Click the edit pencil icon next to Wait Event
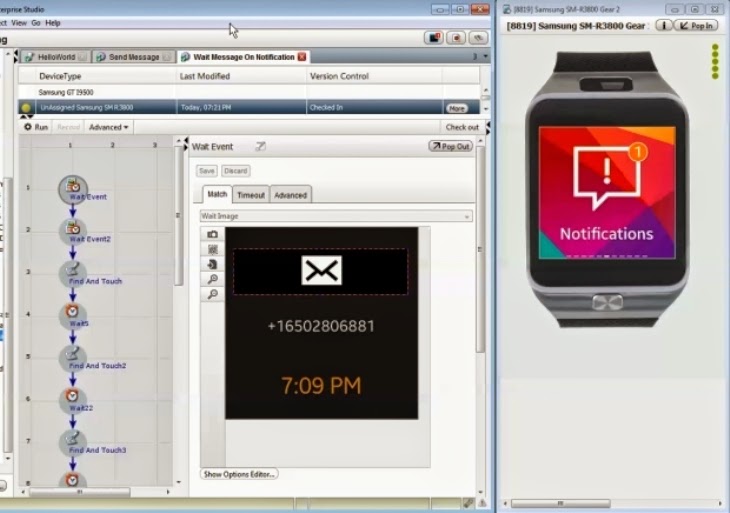 pyautogui.click(x=261, y=147)
